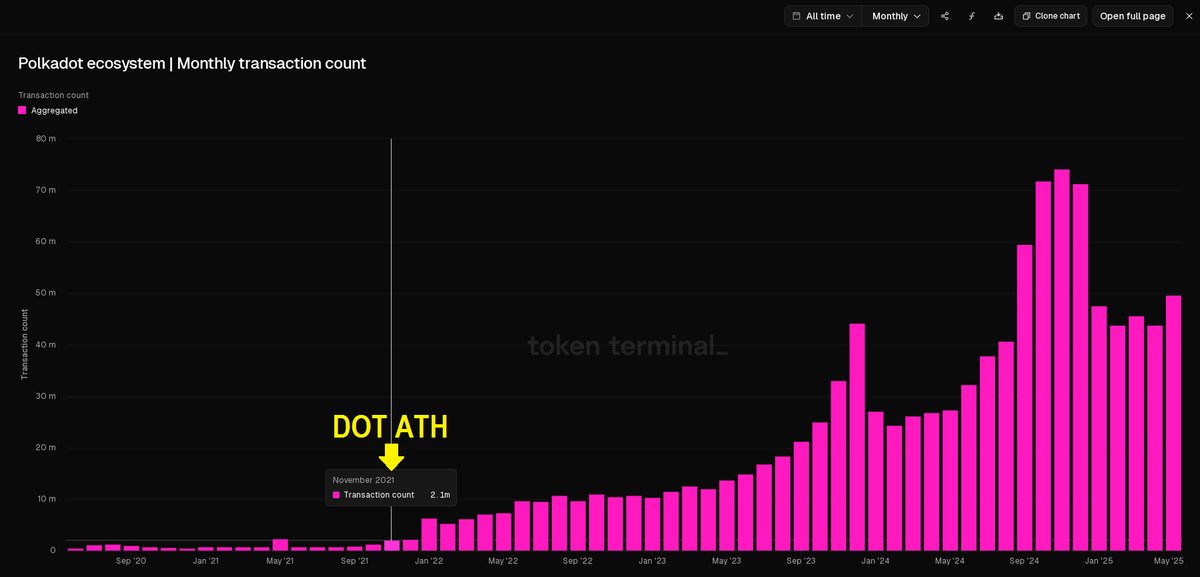Screen dimensions: 1200x577
Task: Click the copy icon inside Clone chart
Action: pos(1026,16)
